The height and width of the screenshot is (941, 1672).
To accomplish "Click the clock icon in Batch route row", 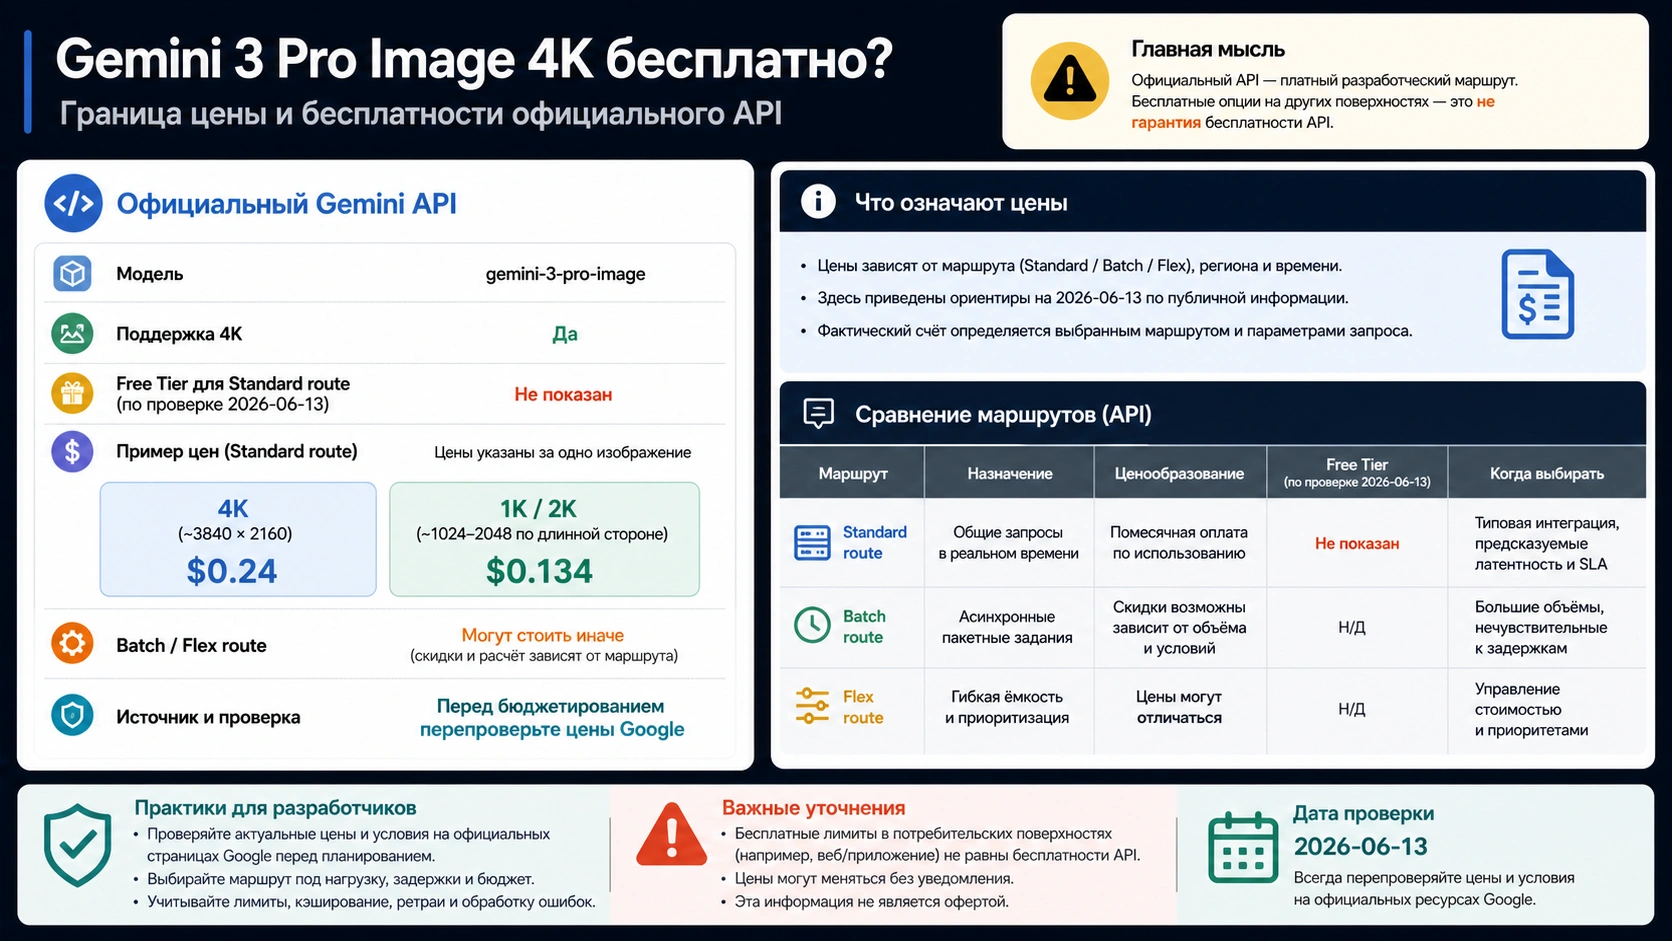I will (812, 625).
